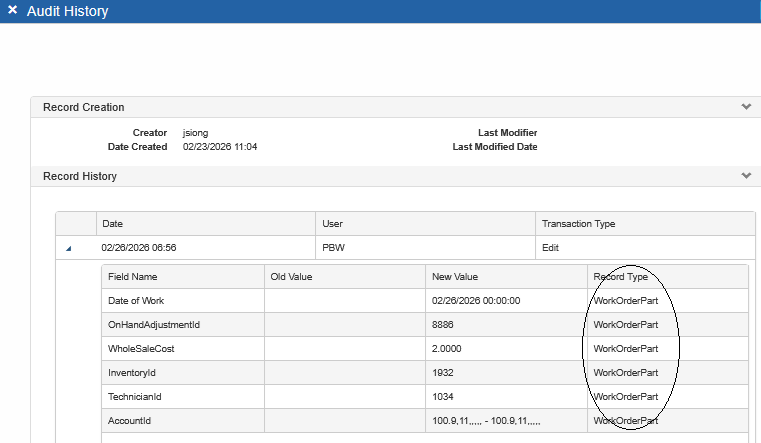Close the Audit History dialog

[12, 11]
